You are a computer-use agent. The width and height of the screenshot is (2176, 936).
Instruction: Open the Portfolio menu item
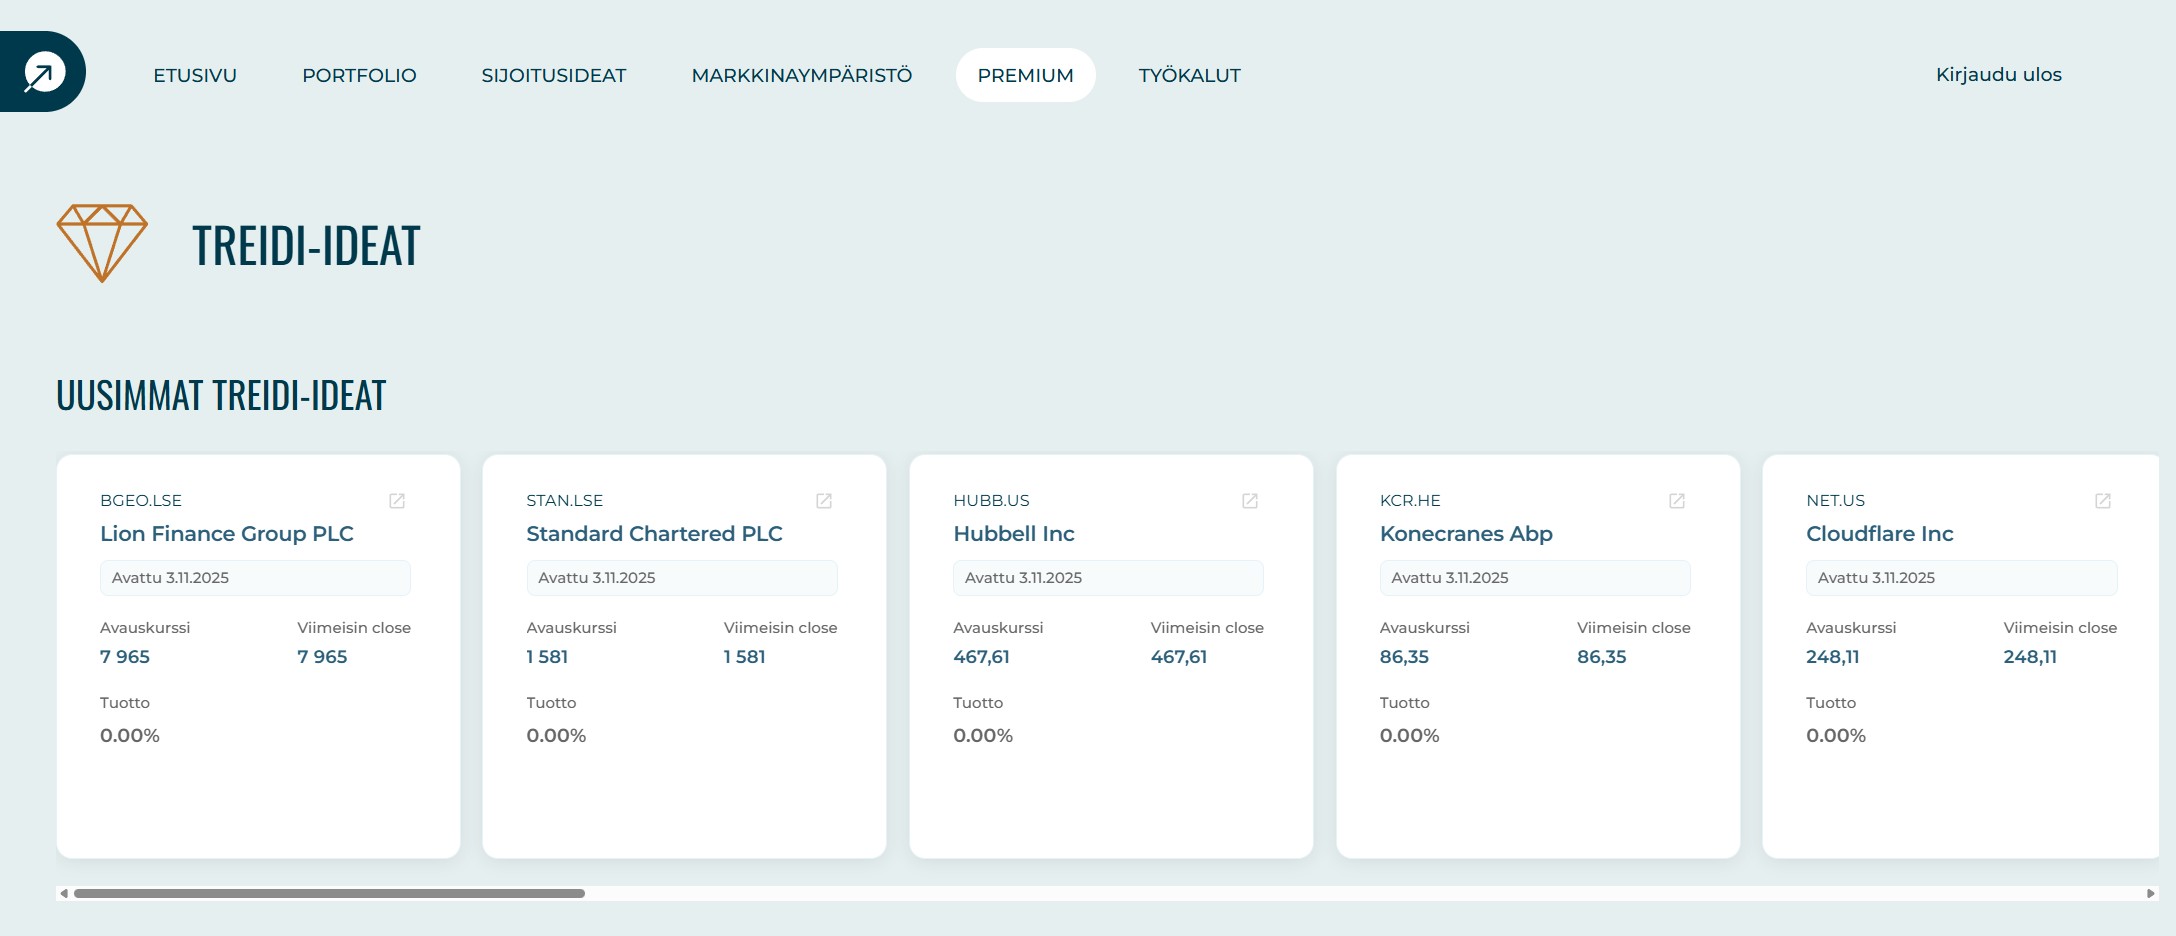click(x=359, y=75)
